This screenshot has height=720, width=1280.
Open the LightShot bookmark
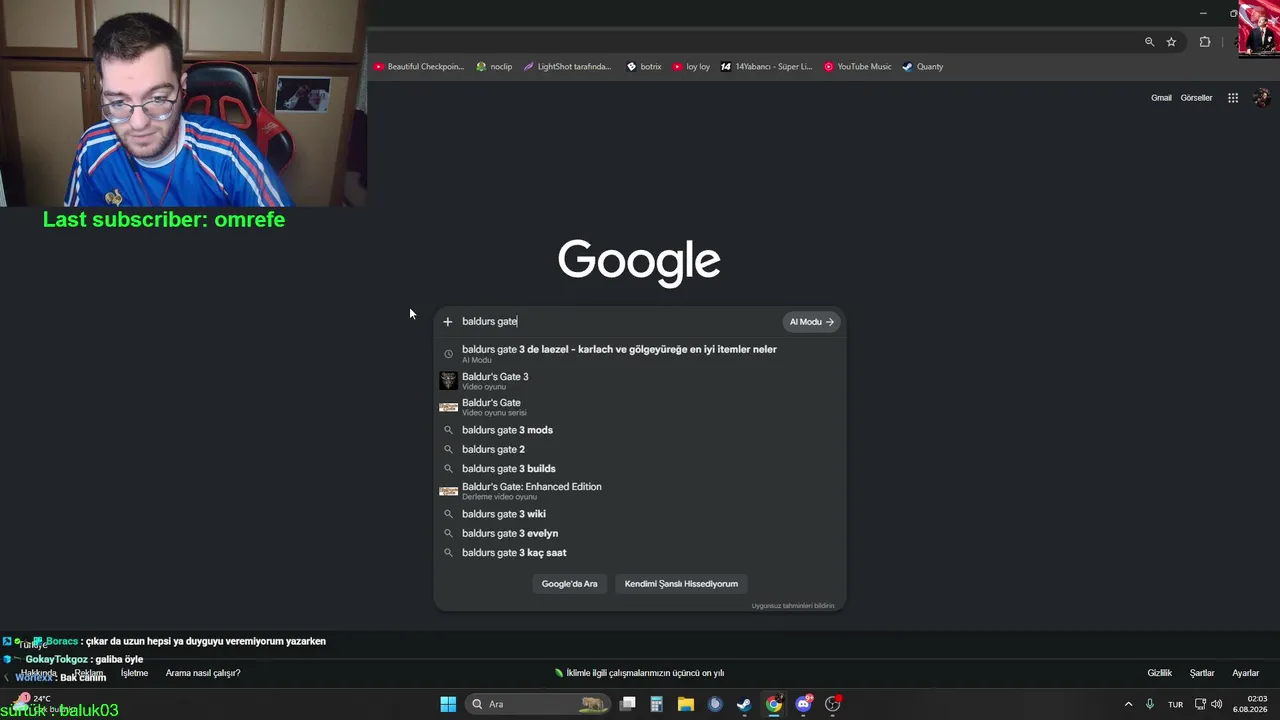click(567, 67)
